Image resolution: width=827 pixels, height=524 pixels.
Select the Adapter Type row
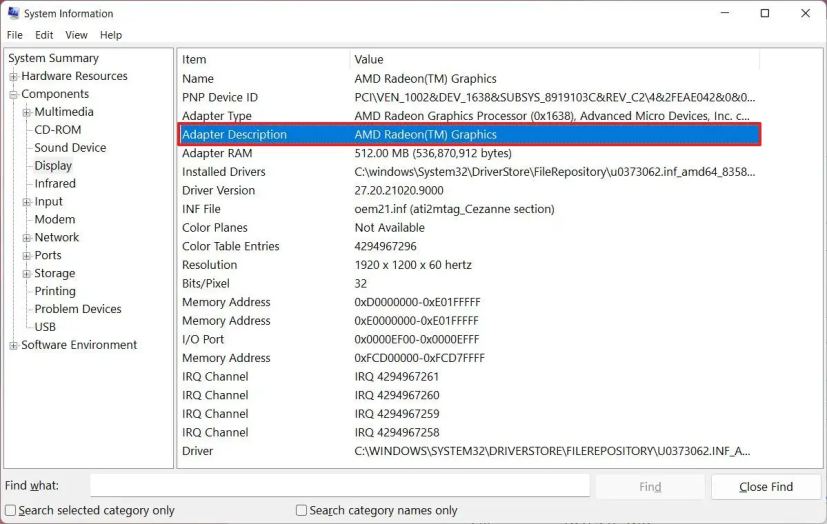coord(469,116)
